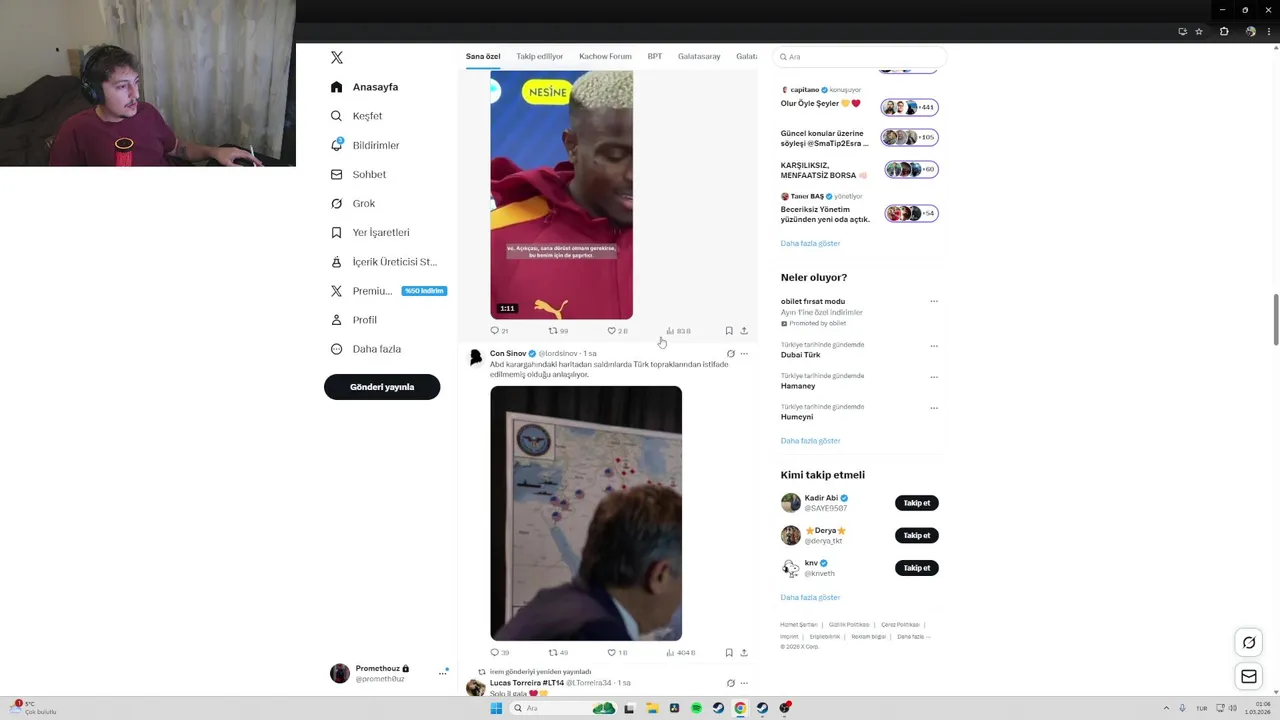
Task: Bookmark this page with the Chrome star
Action: coord(1199,31)
